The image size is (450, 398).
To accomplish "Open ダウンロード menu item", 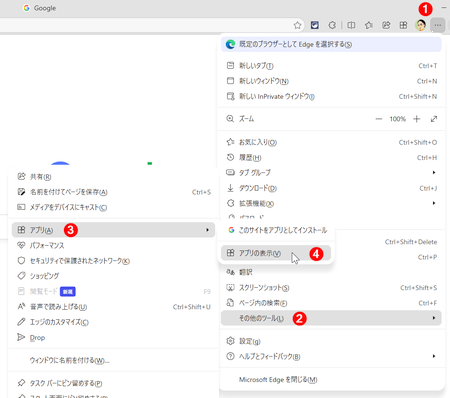I will [x=331, y=188].
